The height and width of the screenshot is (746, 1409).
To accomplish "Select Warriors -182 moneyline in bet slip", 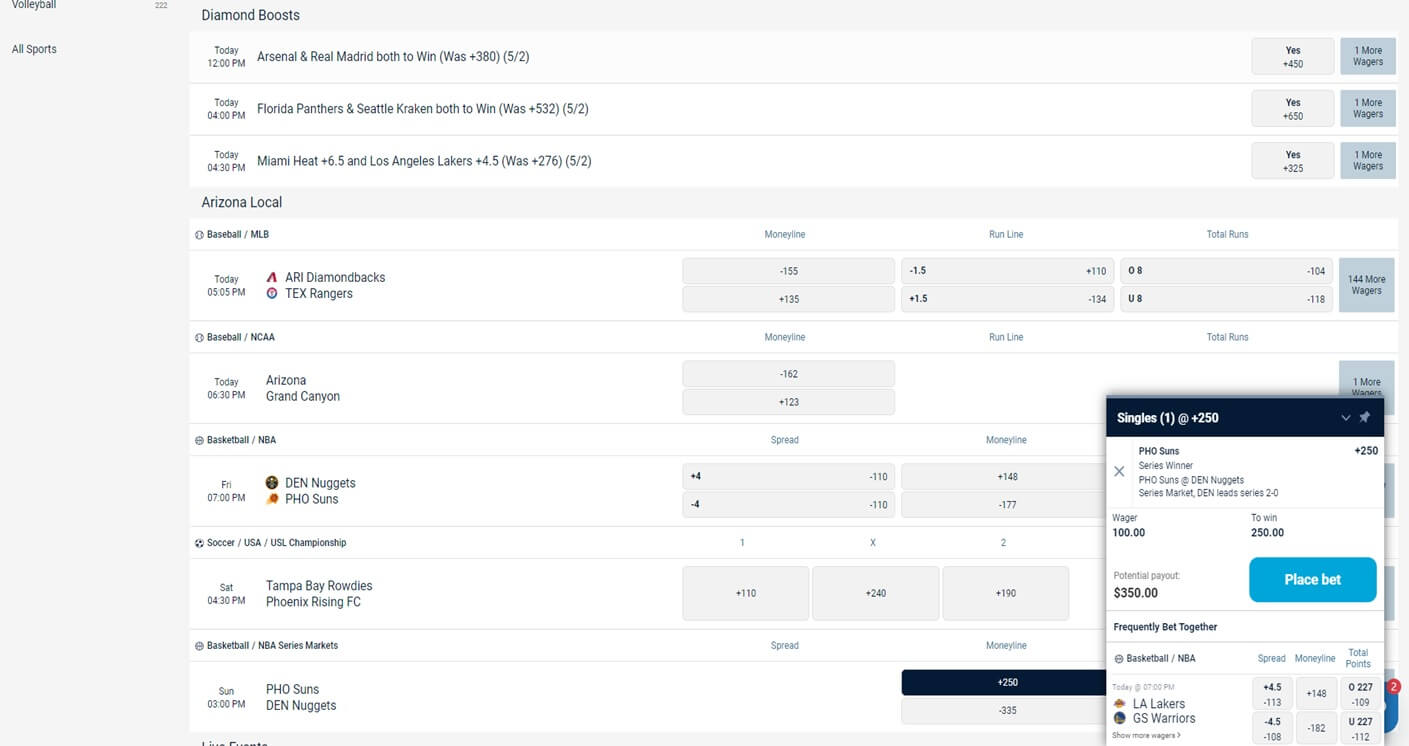I will 1316,729.
